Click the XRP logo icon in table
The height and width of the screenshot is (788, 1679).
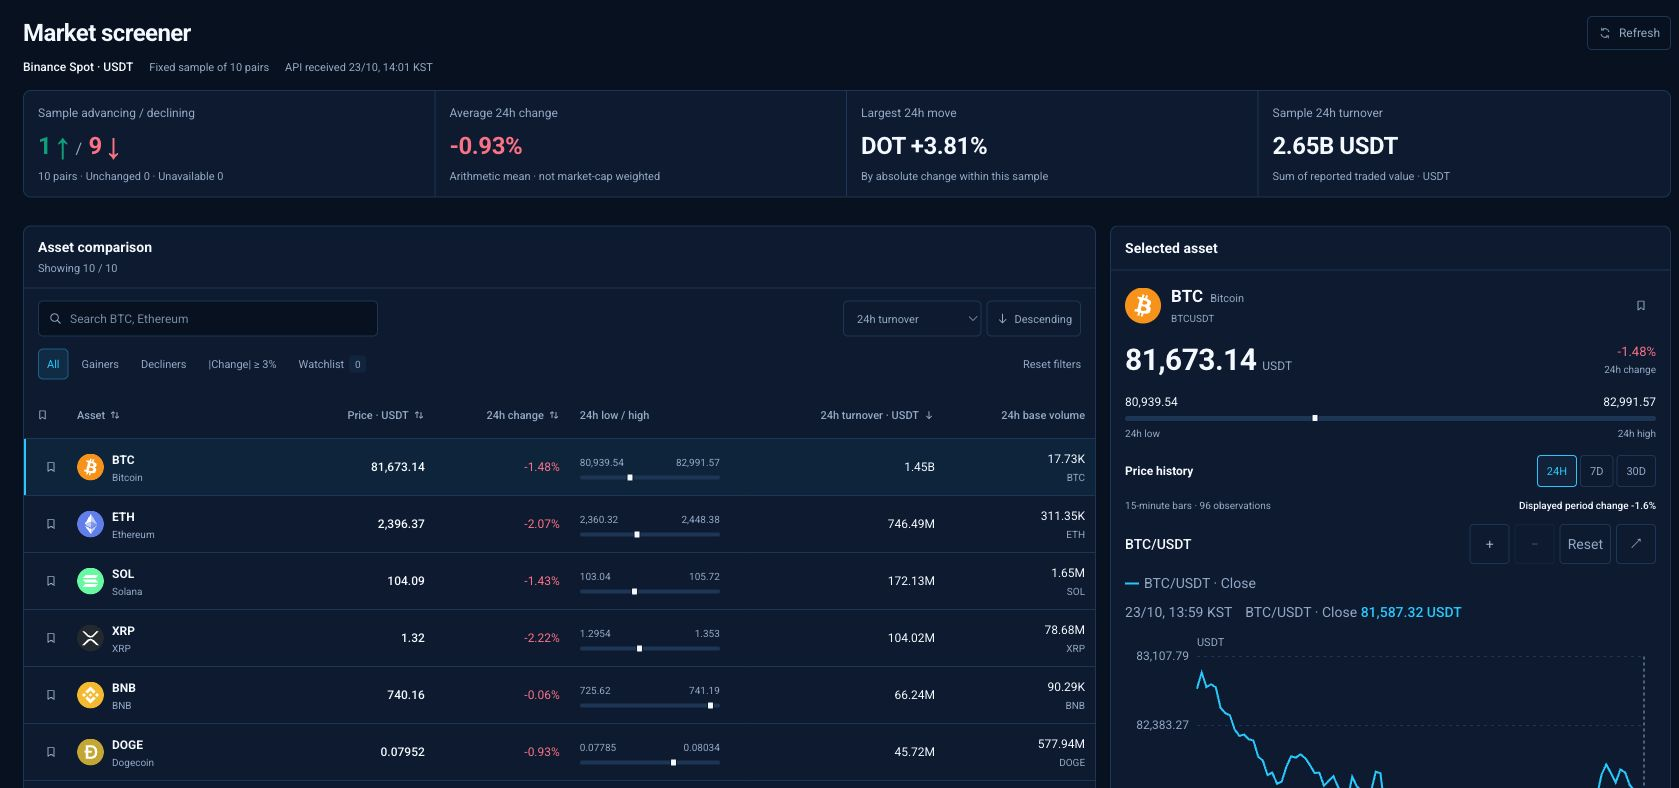point(90,638)
